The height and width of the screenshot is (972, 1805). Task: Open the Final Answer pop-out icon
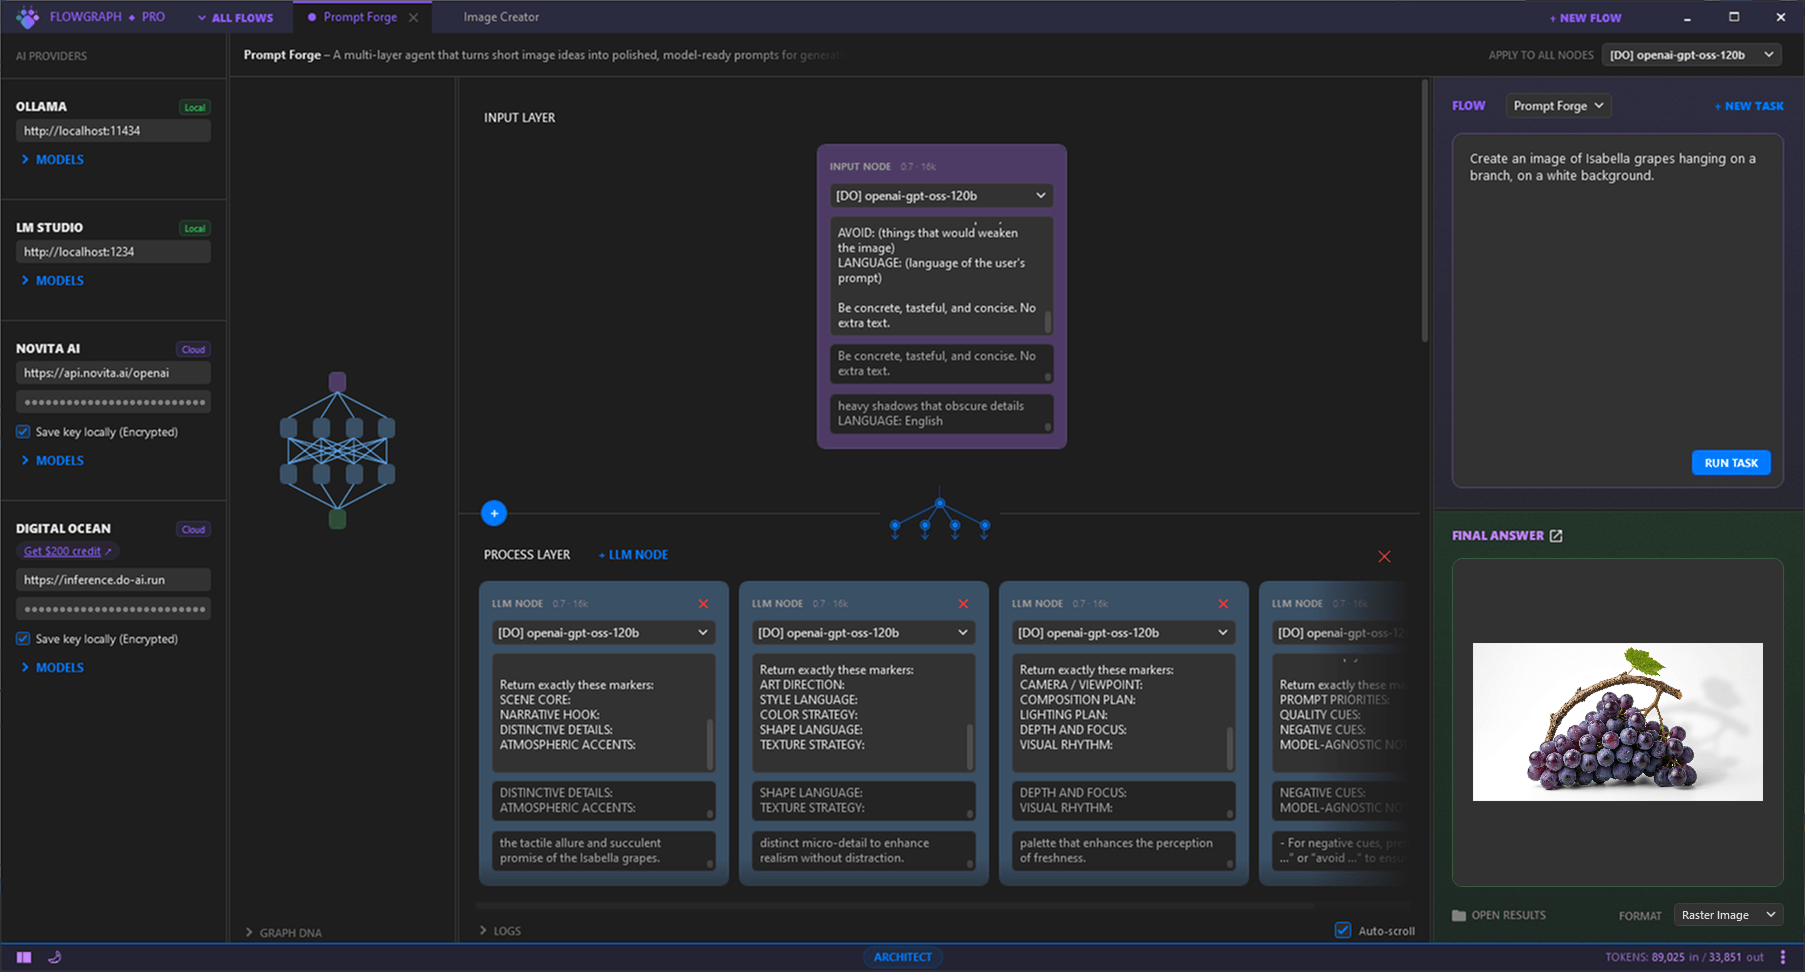pyautogui.click(x=1556, y=536)
